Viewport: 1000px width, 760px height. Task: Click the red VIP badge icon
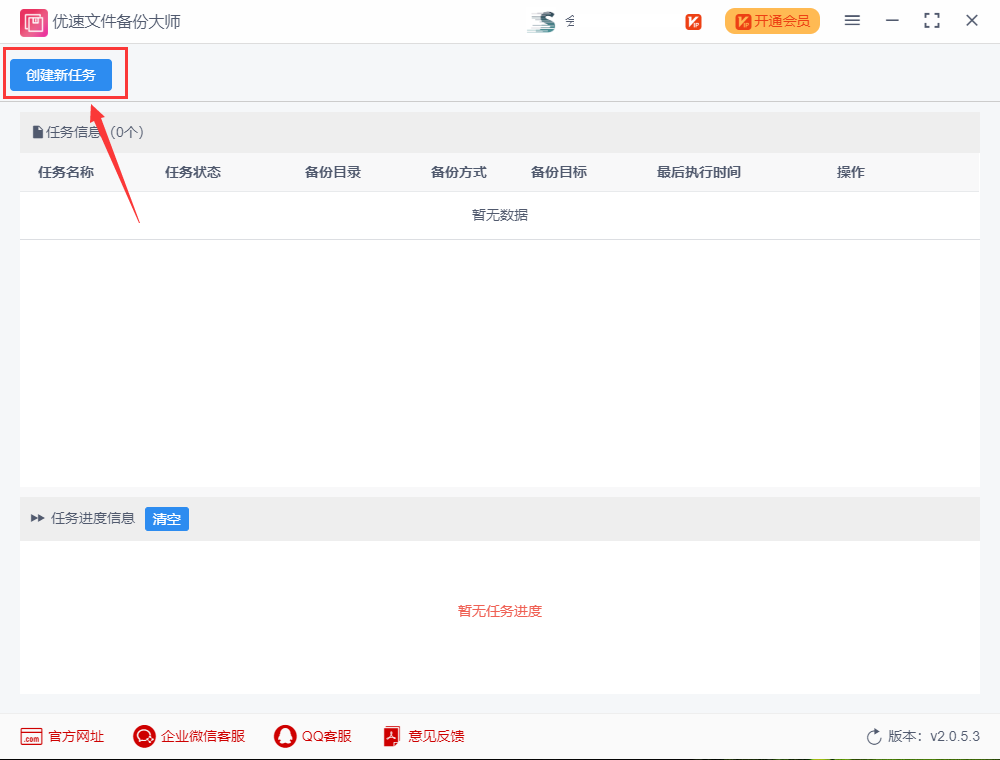693,22
